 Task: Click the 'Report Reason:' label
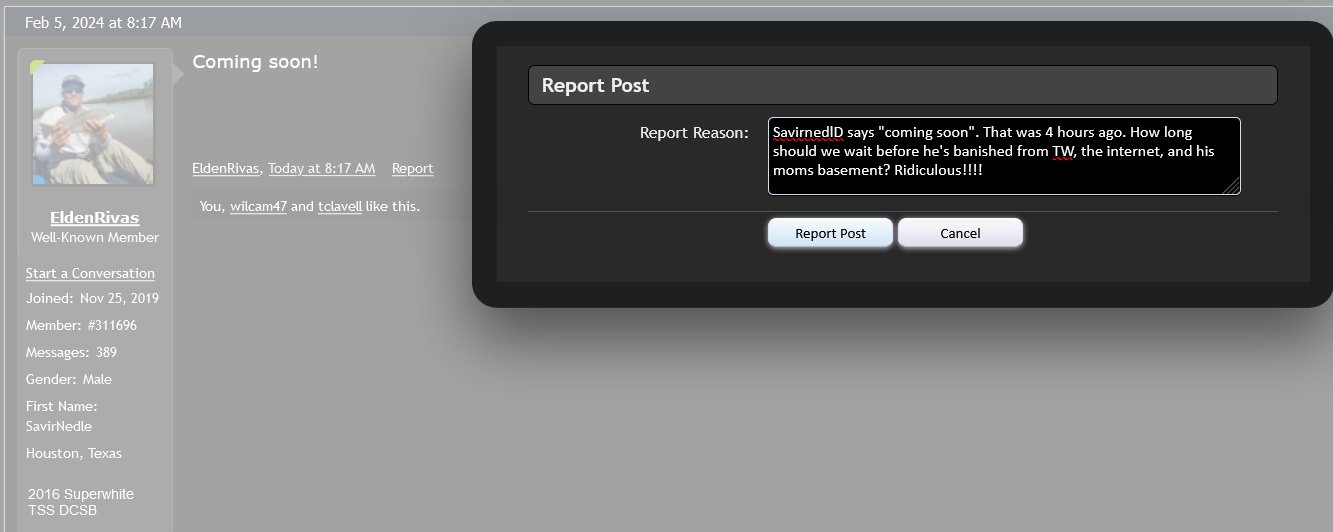pyautogui.click(x=694, y=132)
